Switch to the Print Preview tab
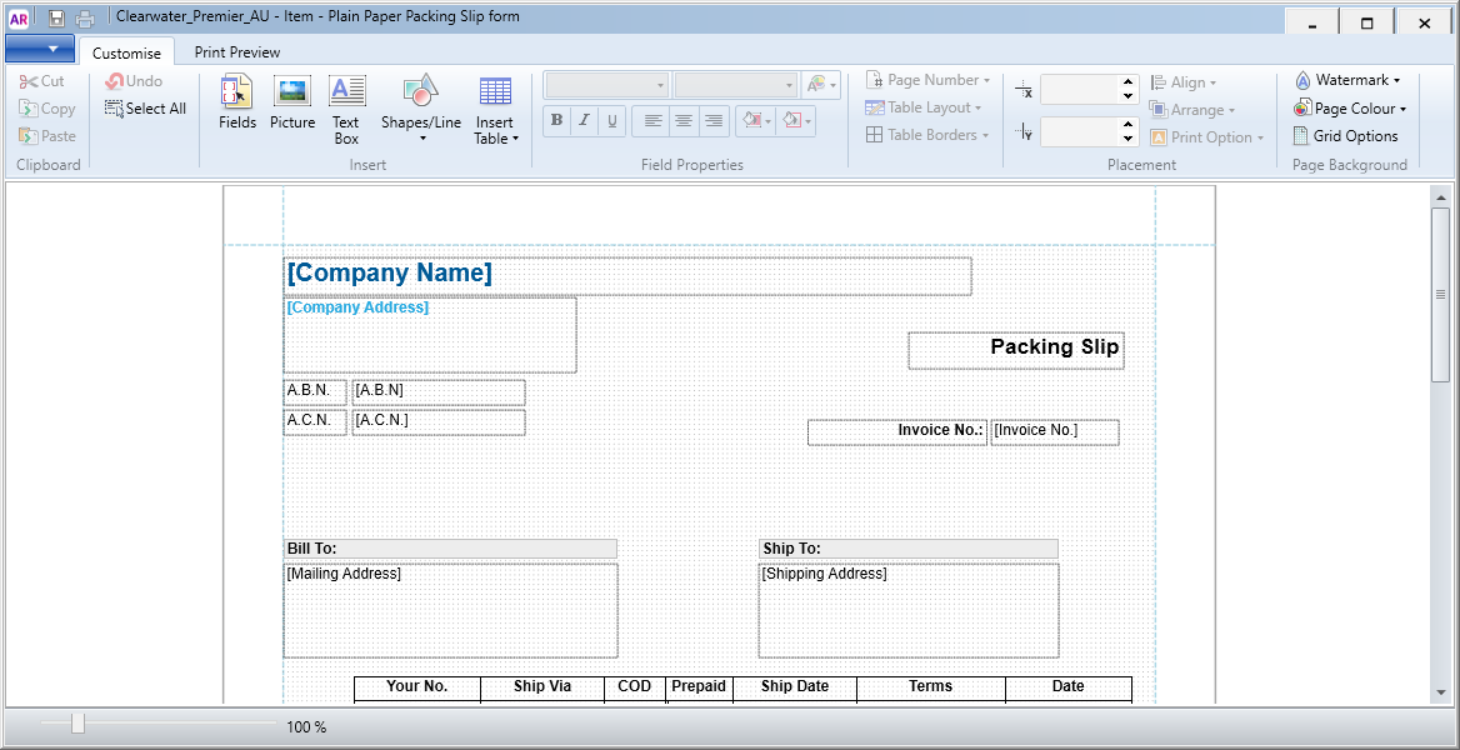1460x750 pixels. (x=237, y=52)
